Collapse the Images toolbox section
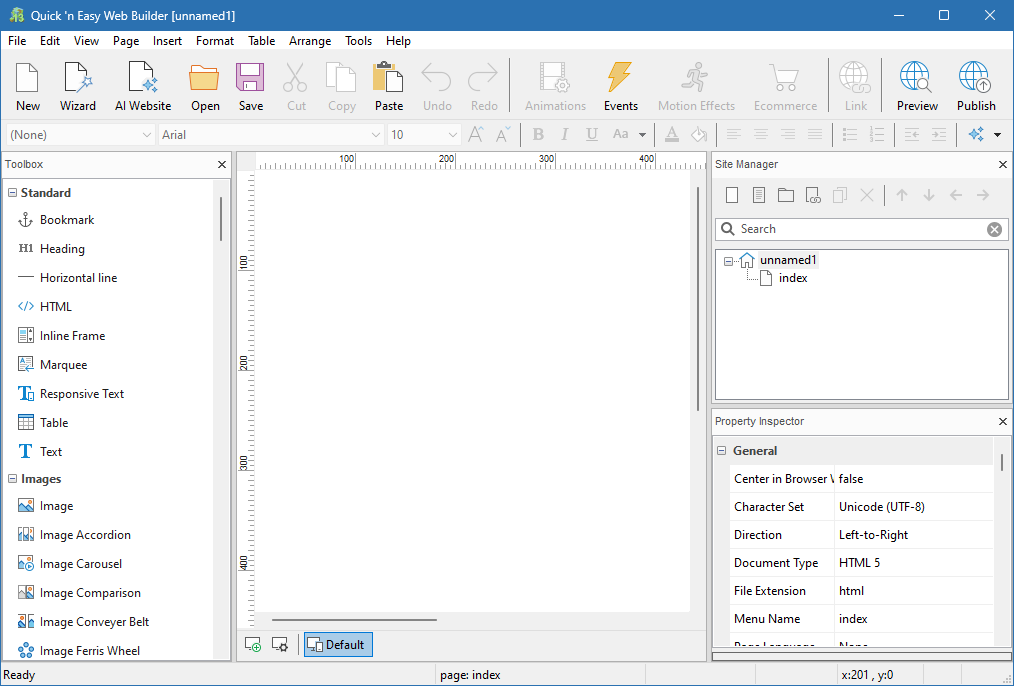 [x=12, y=479]
